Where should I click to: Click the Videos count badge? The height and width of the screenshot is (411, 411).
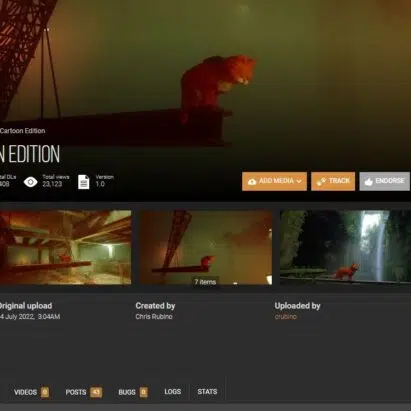point(45,392)
